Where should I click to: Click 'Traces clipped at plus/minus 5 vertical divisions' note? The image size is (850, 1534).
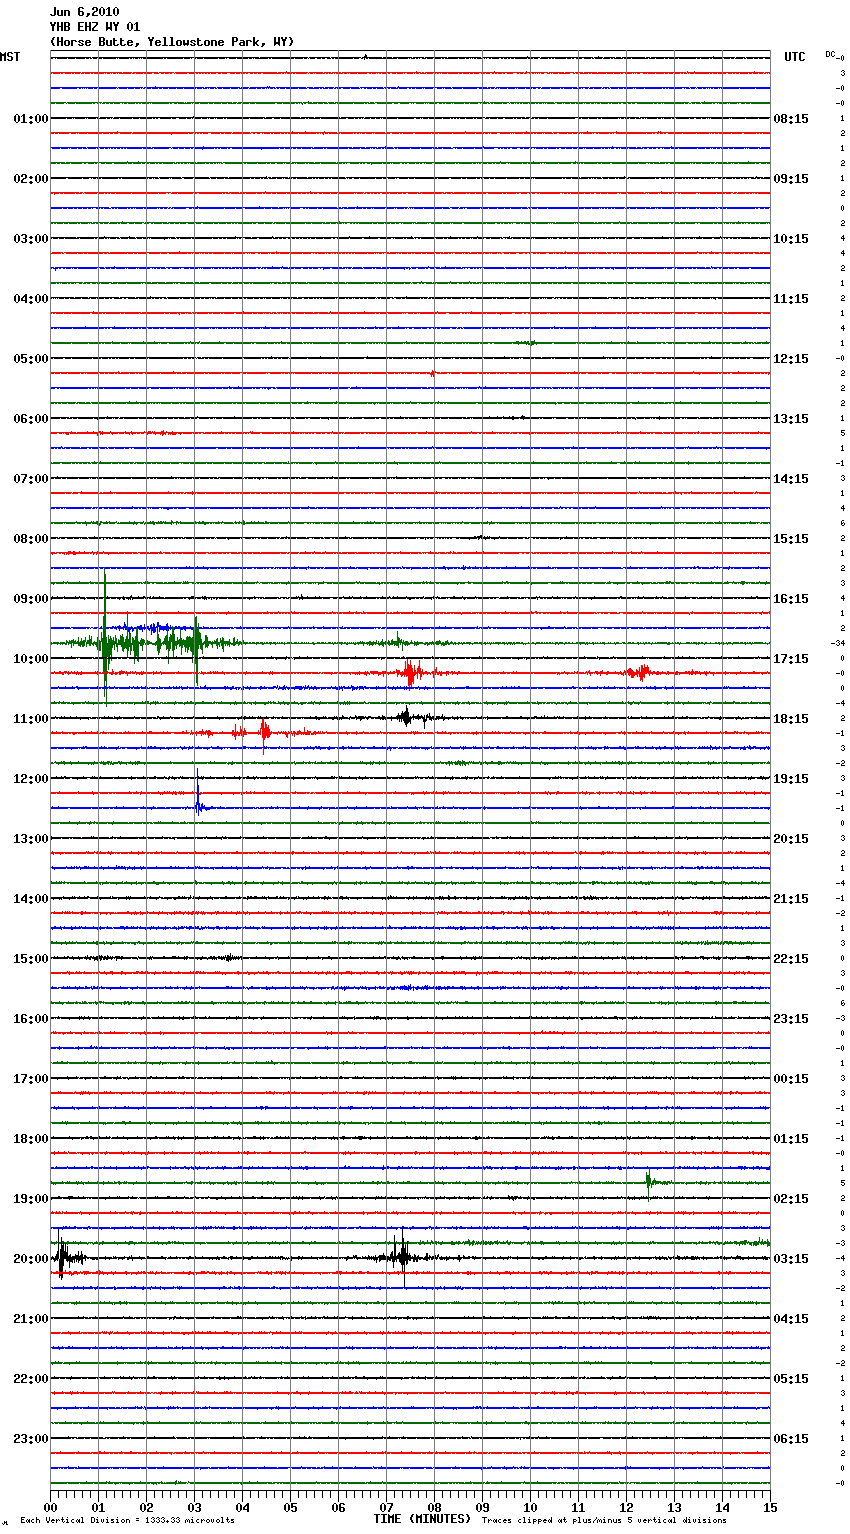coord(604,1521)
